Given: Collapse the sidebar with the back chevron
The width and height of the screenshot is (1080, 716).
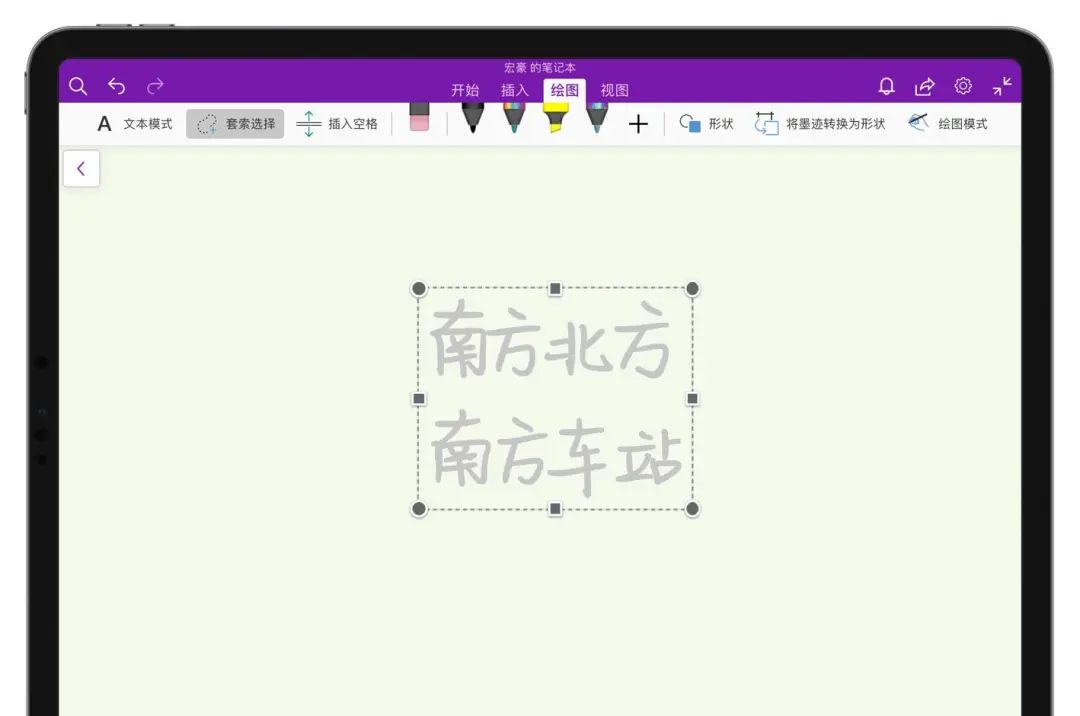Looking at the screenshot, I should click(x=81, y=168).
